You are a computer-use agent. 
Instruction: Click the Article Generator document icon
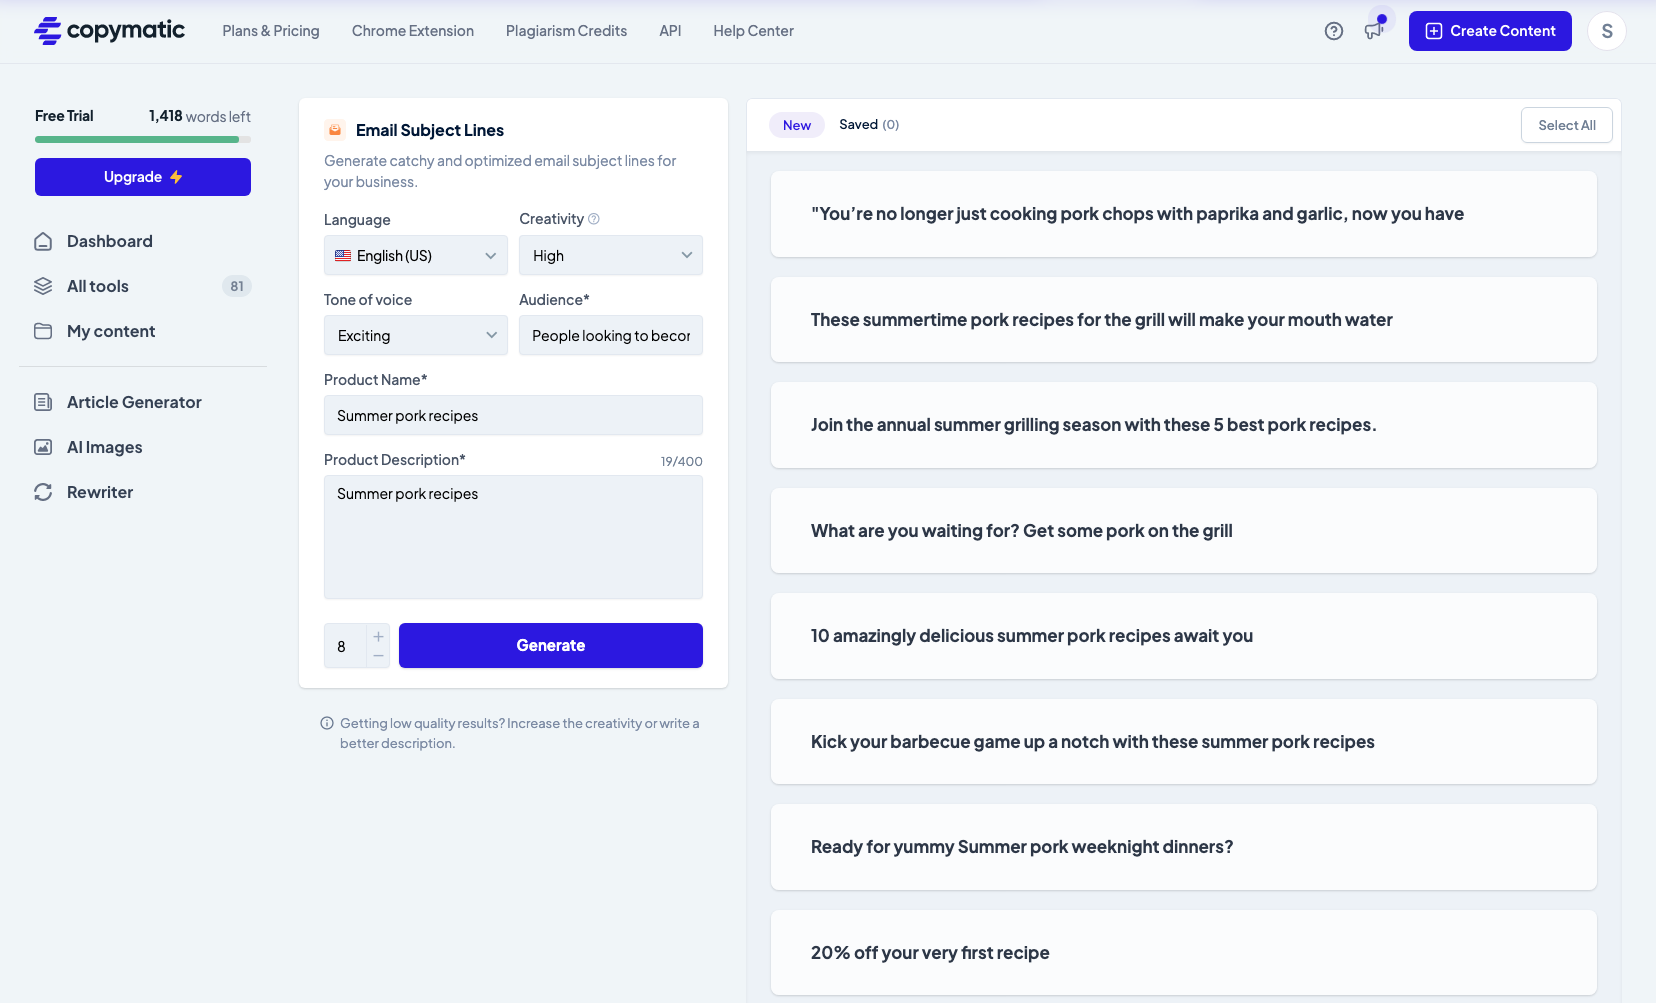[x=43, y=402]
